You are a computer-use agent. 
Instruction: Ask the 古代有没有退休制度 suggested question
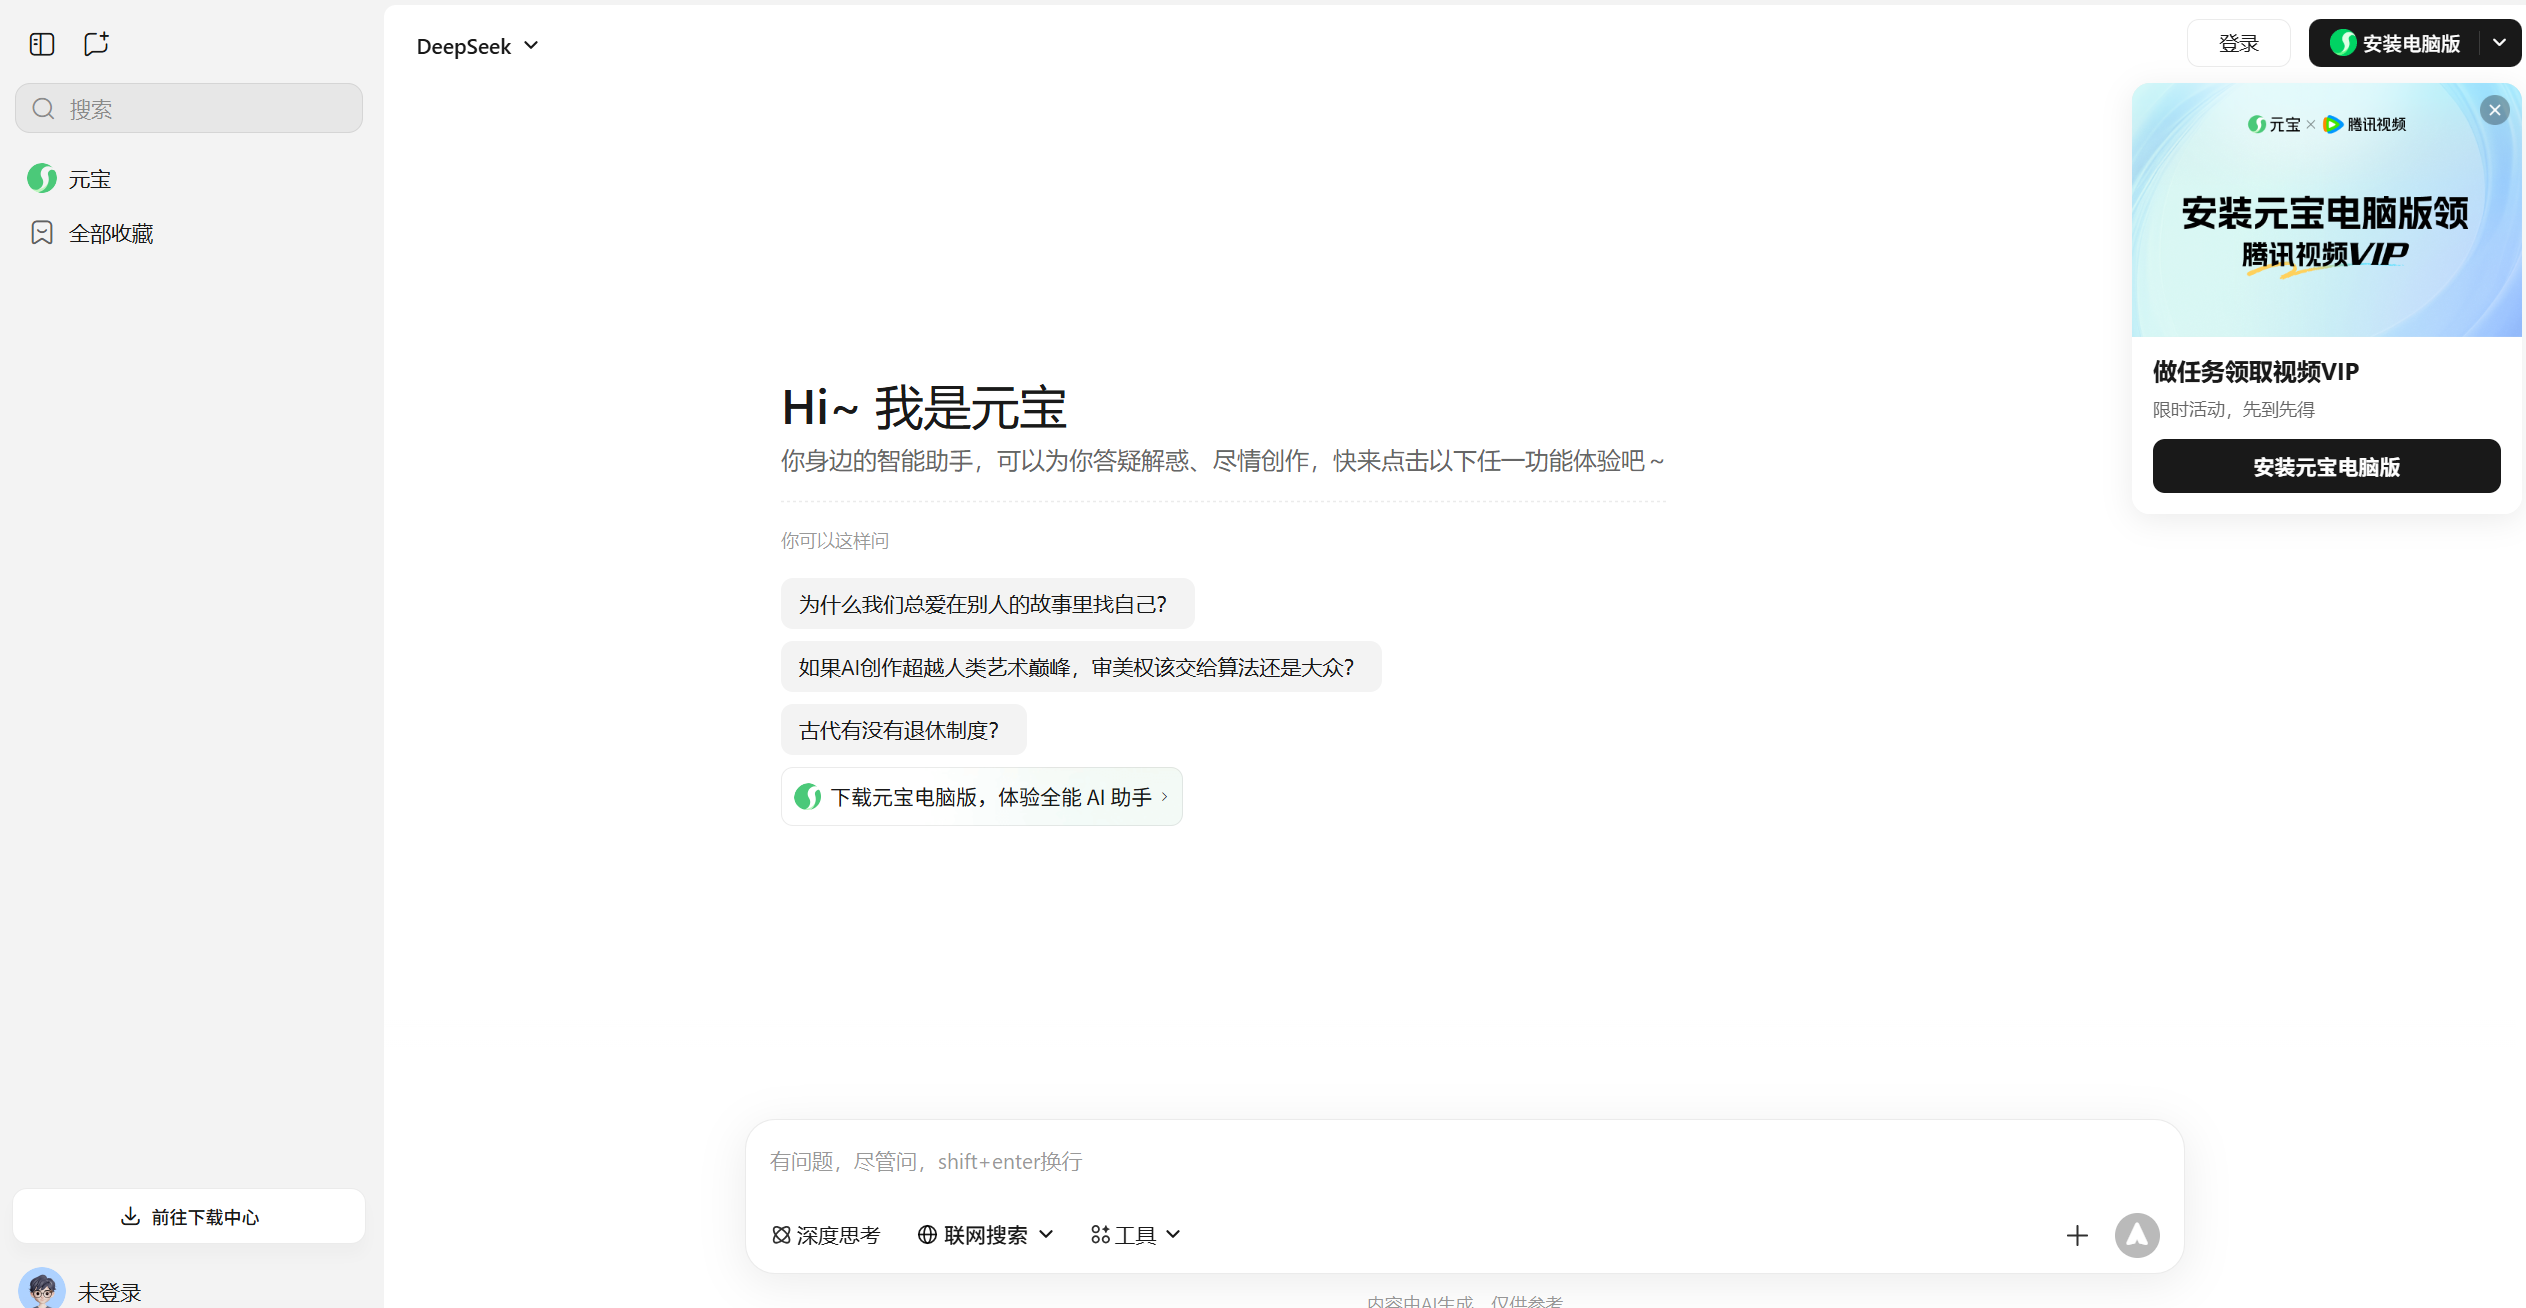click(x=902, y=729)
